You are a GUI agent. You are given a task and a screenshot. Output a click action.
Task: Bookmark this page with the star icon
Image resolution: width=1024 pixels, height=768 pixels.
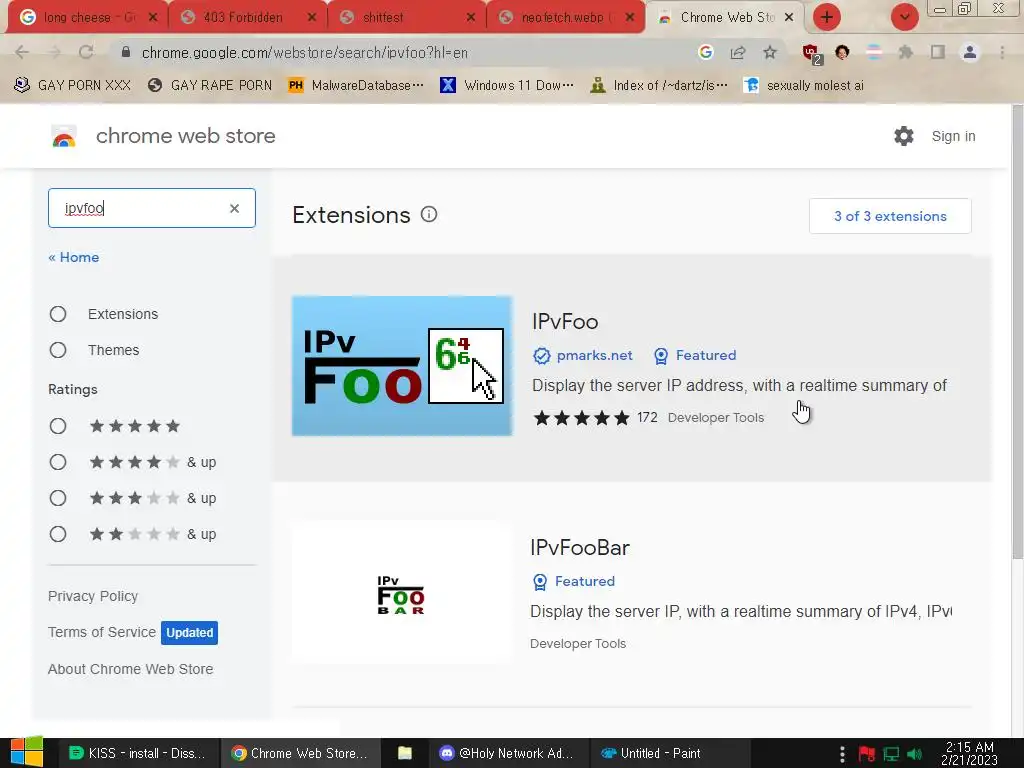pos(770,52)
